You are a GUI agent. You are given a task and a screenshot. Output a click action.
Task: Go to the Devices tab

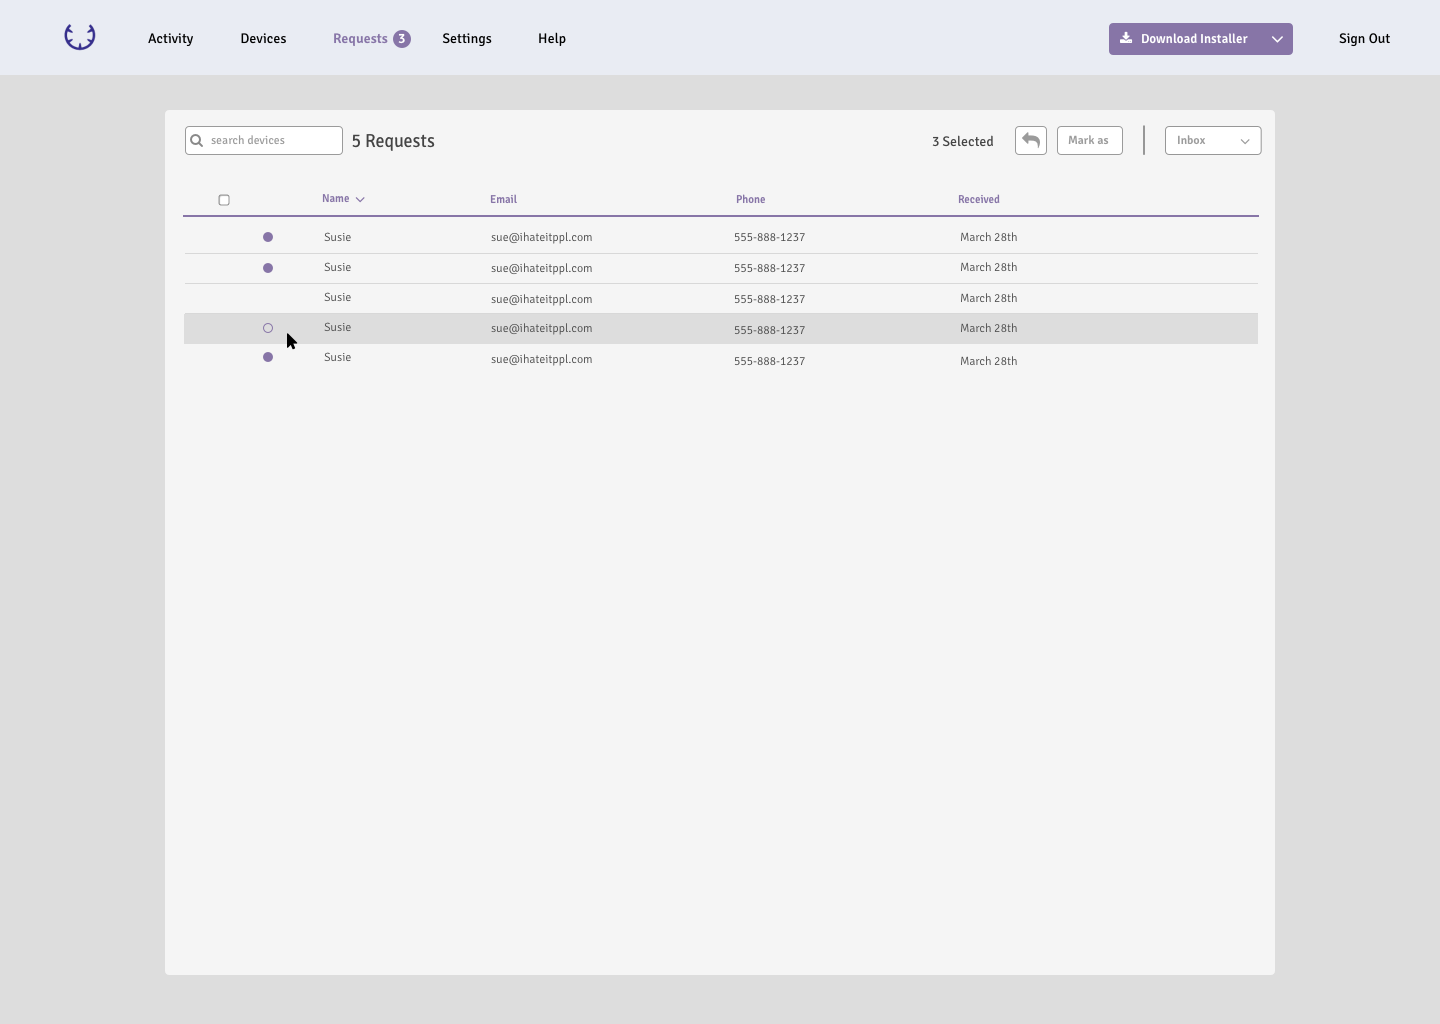[x=263, y=39]
